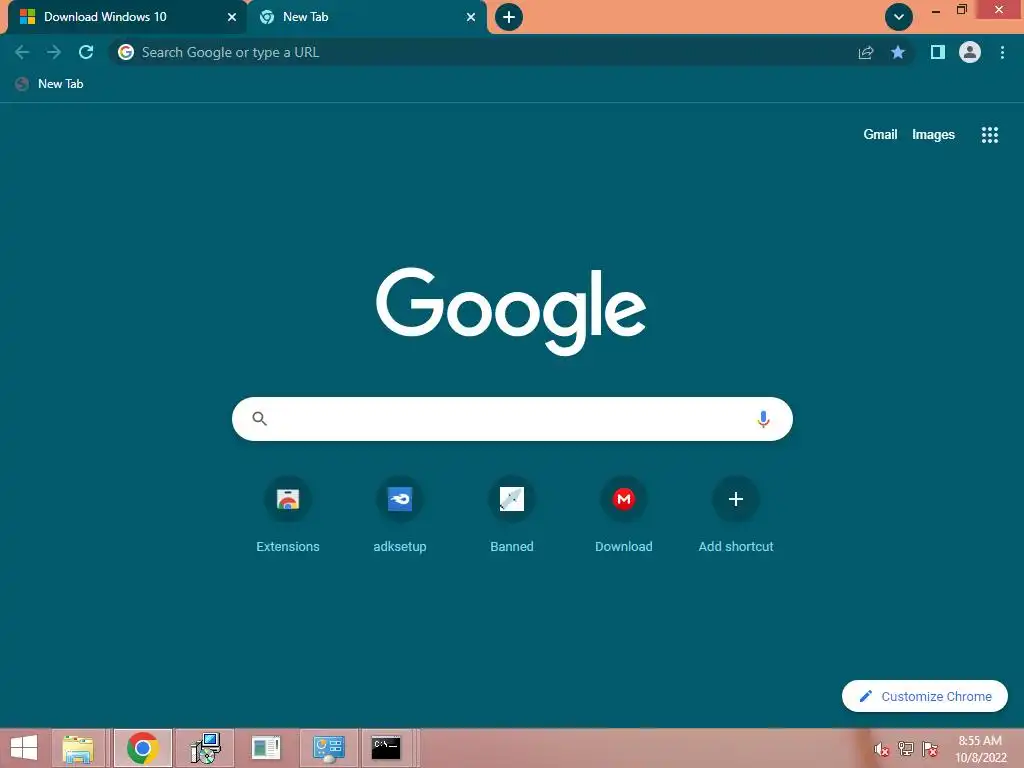
Task: Close the New Tab tab
Action: click(x=471, y=17)
